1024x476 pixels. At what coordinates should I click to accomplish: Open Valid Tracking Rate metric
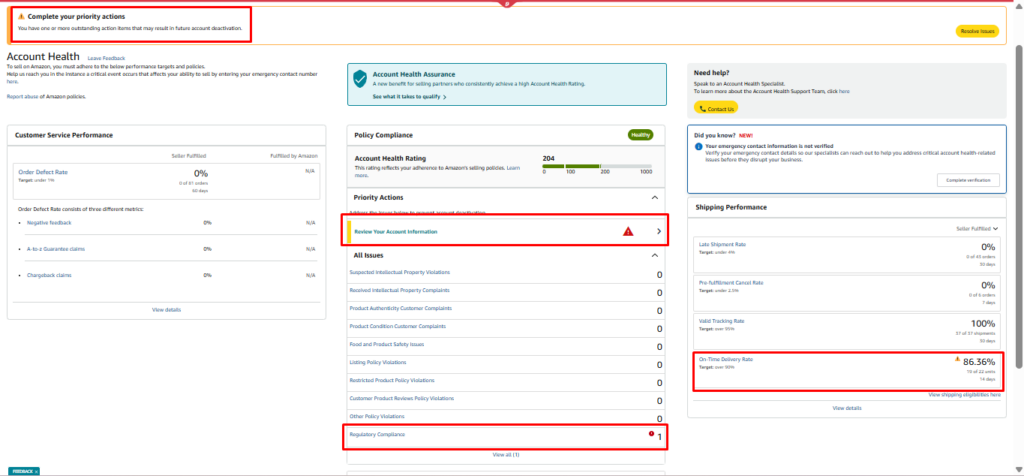[722, 321]
